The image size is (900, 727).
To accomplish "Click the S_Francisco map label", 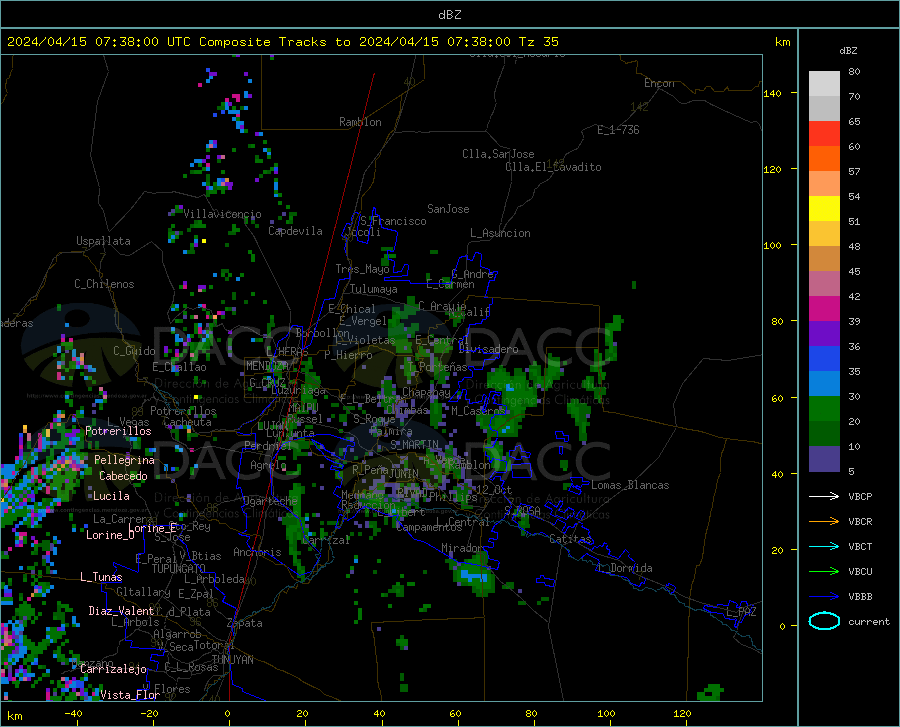I will coord(393,221).
